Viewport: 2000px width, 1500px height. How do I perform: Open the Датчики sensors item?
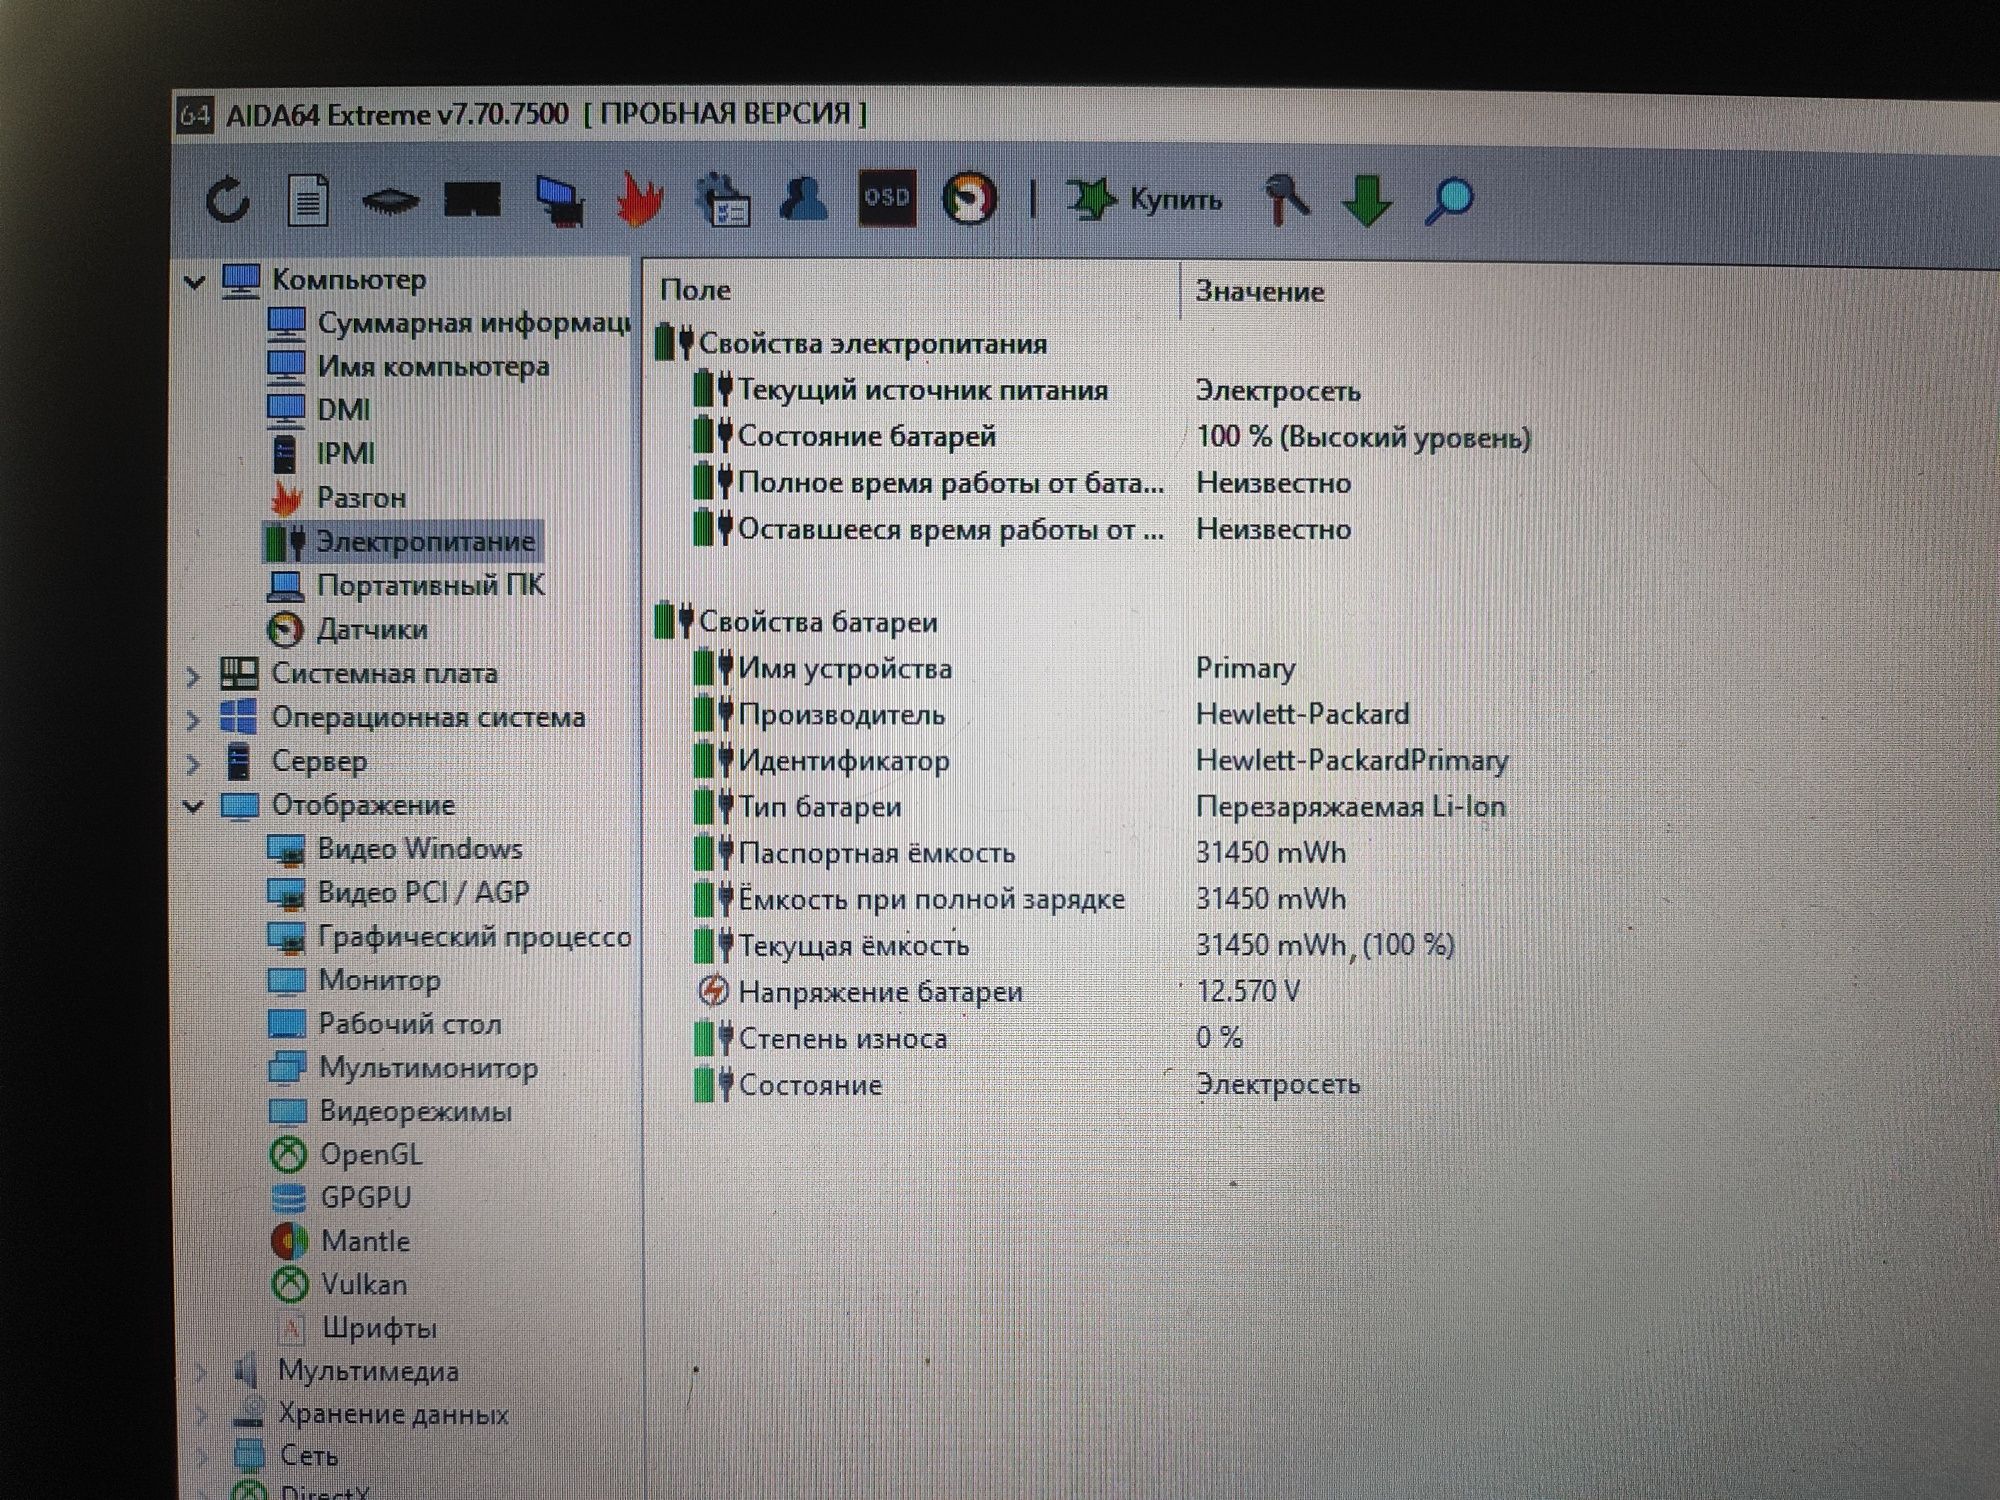[x=347, y=630]
